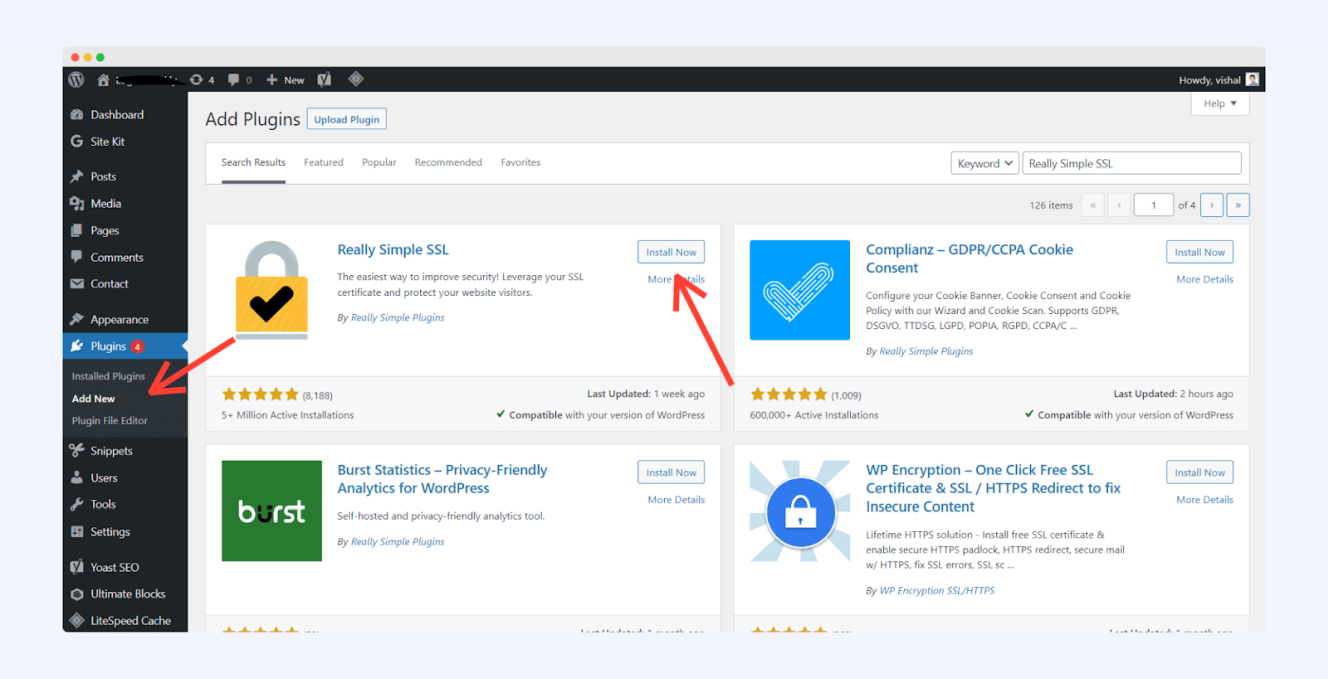Open the Complianz GDPR/CCPA Cookie Consent title
This screenshot has width=1328, height=679.
click(x=970, y=259)
